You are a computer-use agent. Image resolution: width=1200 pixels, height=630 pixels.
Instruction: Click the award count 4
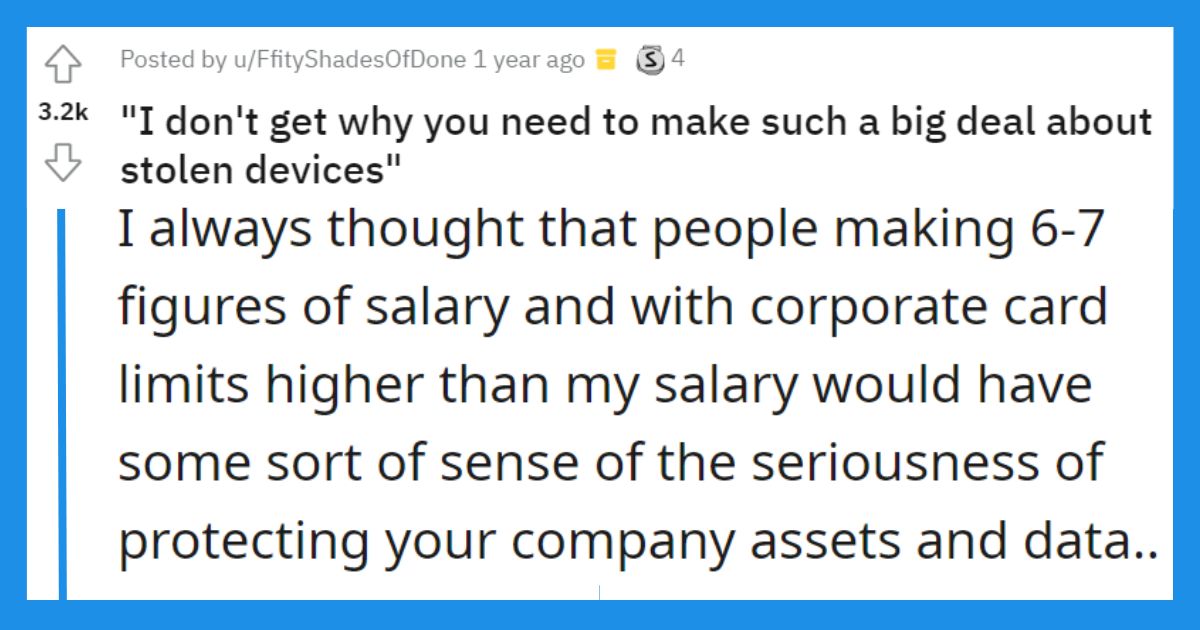[677, 59]
